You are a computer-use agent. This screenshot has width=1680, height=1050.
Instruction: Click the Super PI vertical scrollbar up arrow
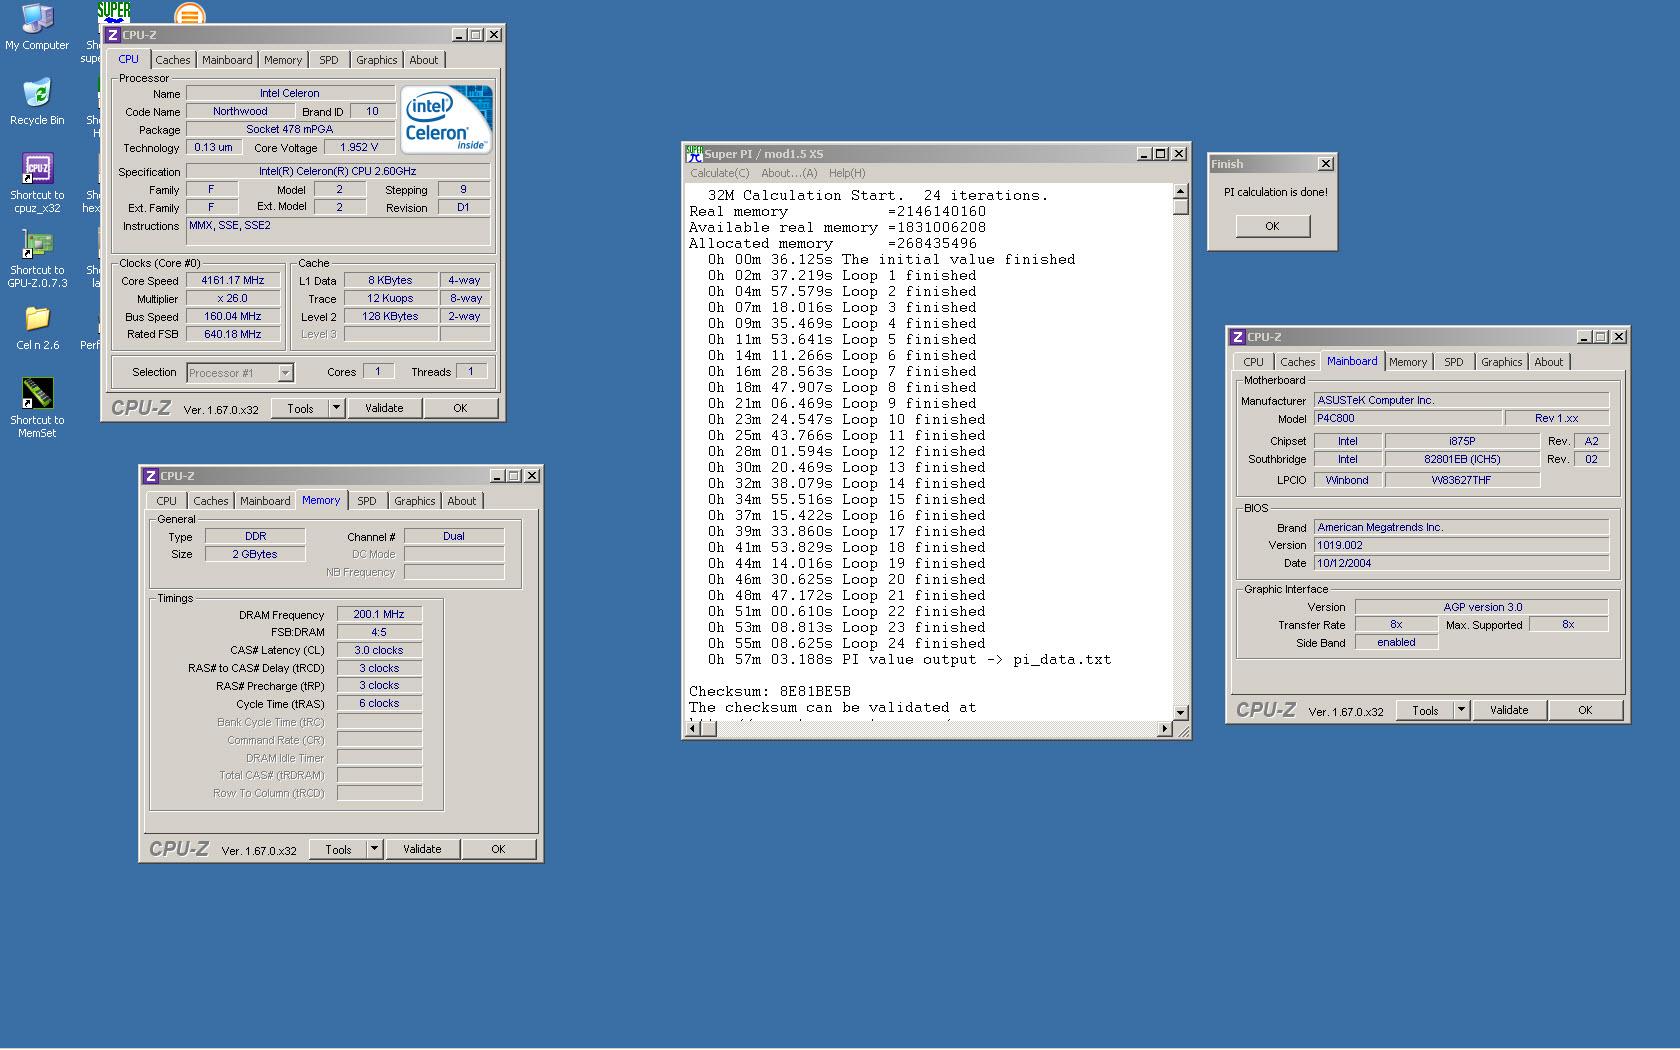pos(1180,191)
